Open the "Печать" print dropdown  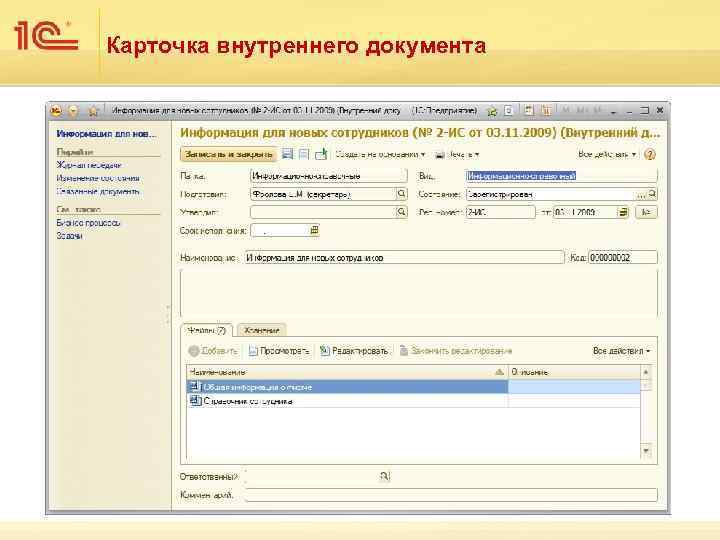coord(457,155)
